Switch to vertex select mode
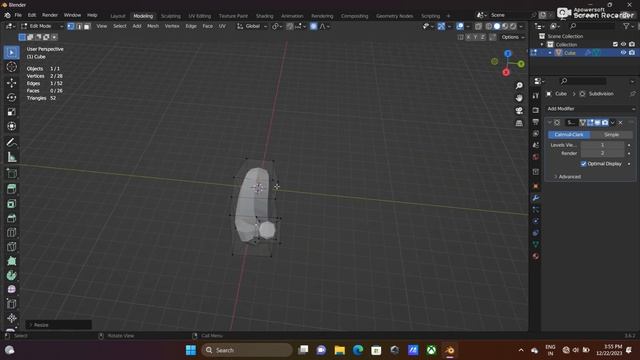Viewport: 640px width, 360px height. coord(71,26)
